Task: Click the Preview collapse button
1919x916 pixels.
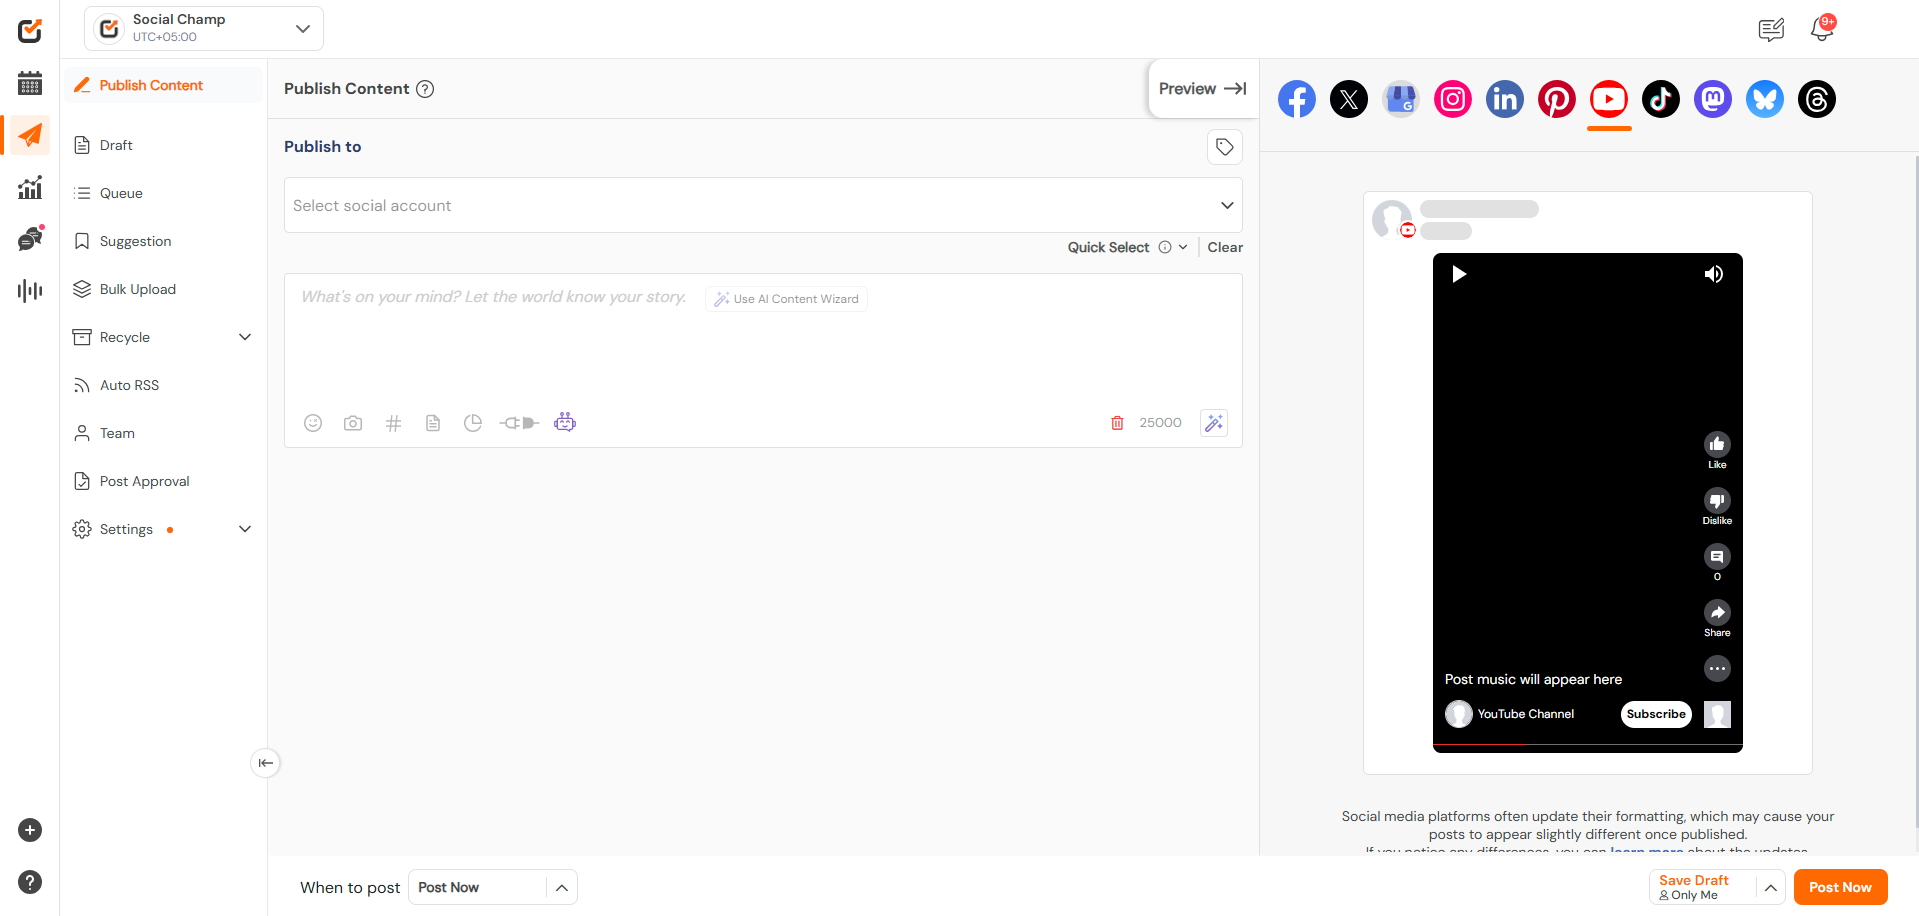Action: click(x=1203, y=89)
